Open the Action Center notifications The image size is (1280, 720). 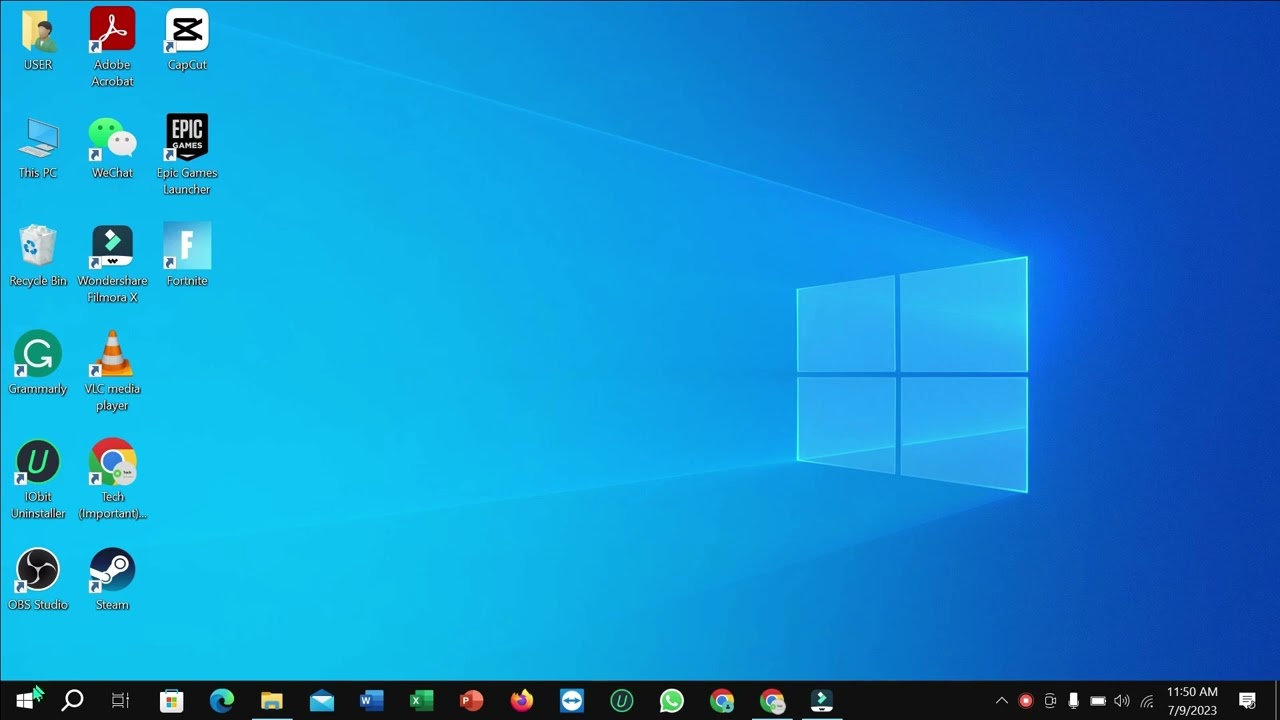(1248, 701)
